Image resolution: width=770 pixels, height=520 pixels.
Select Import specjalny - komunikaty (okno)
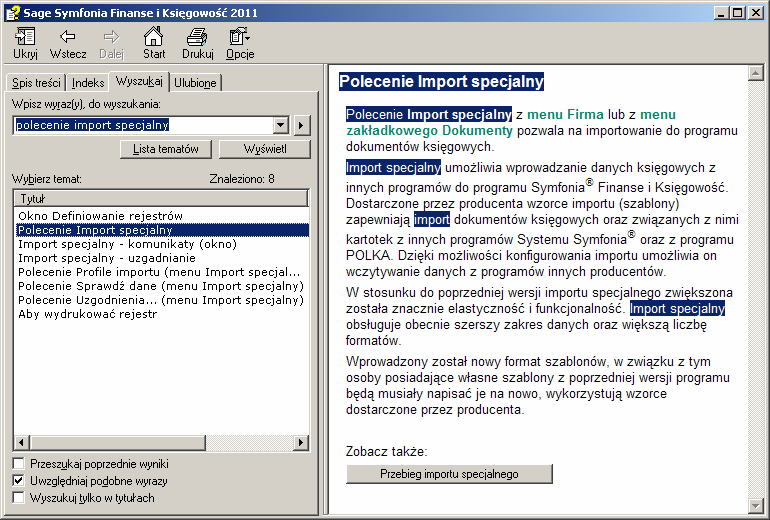127,244
